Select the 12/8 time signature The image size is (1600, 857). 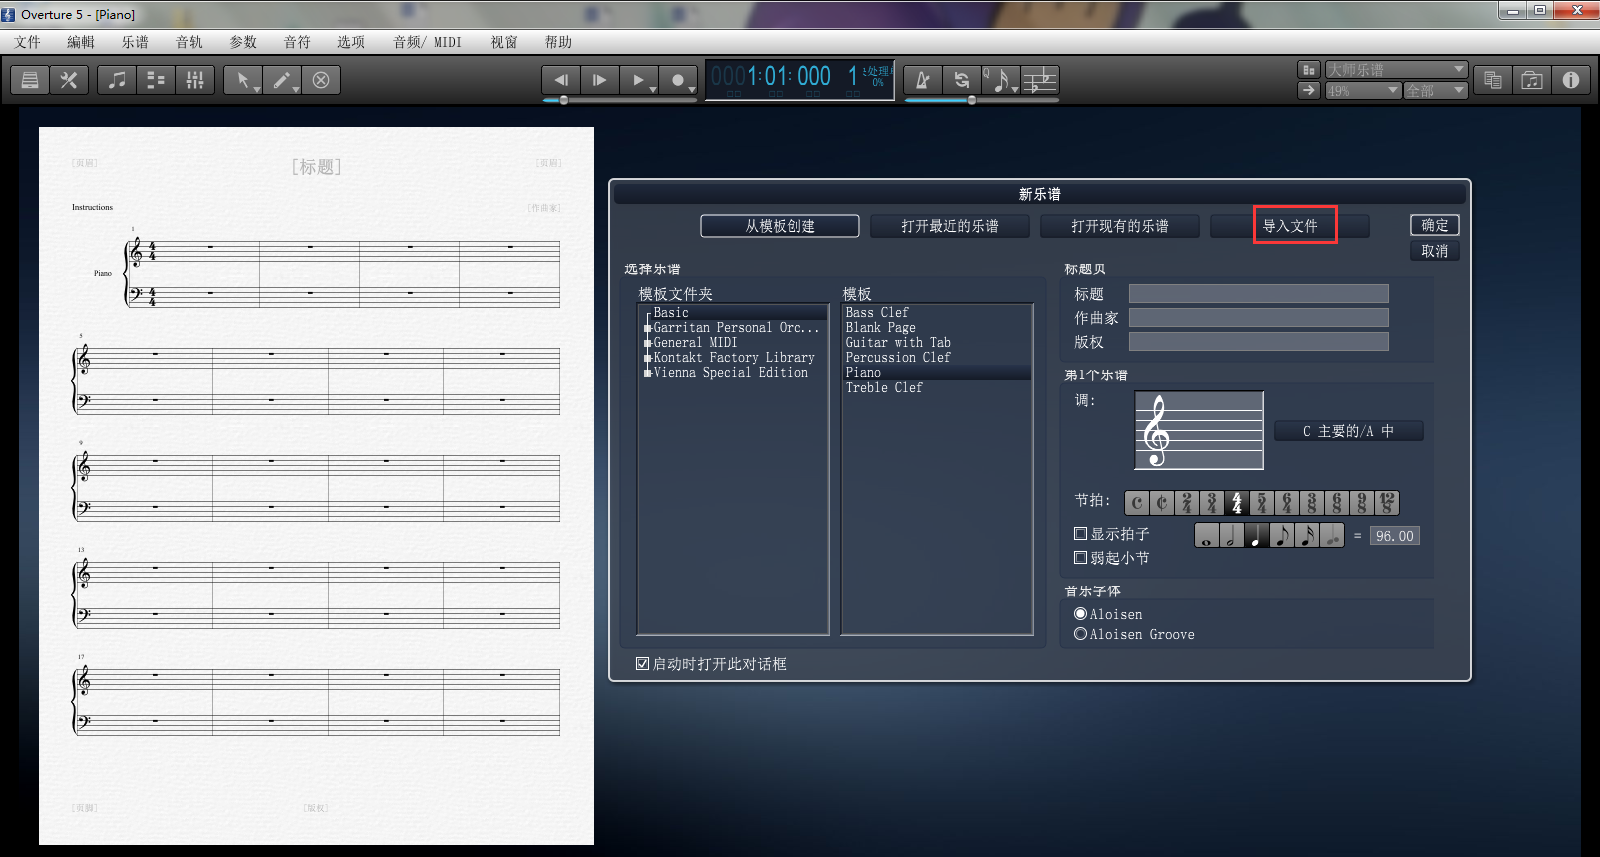coord(1387,503)
